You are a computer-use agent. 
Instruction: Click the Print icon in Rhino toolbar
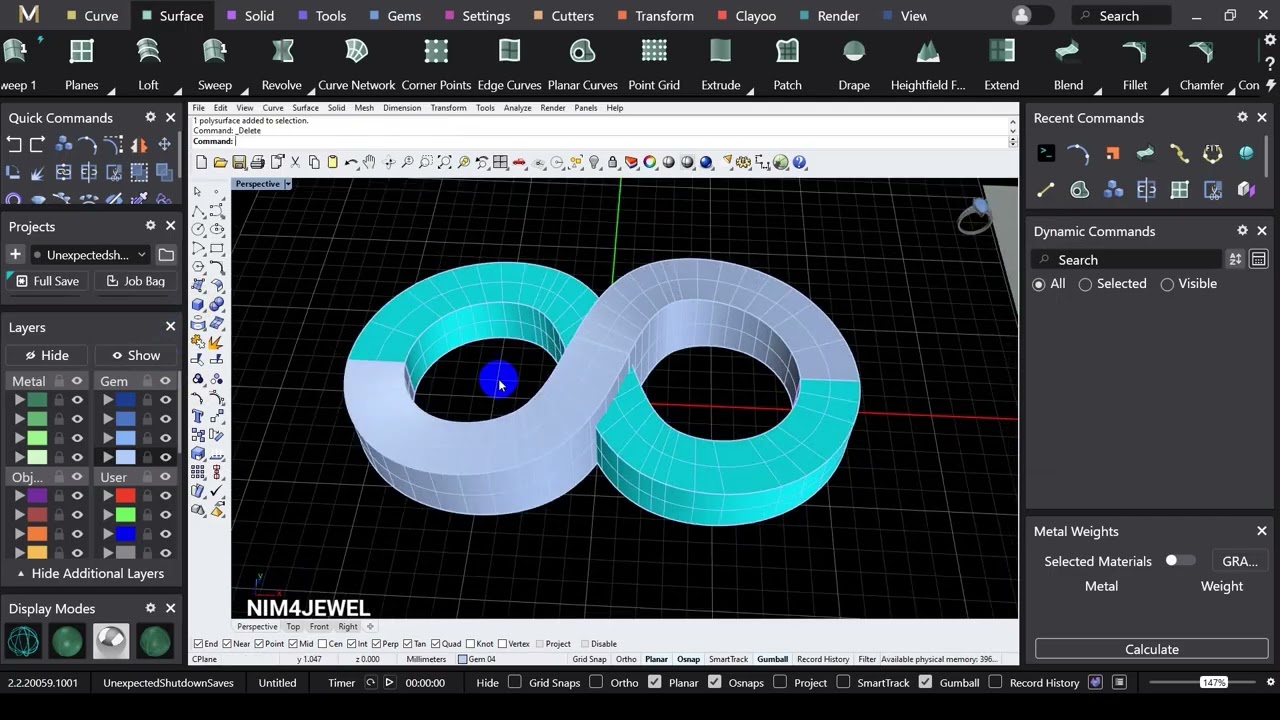pyautogui.click(x=258, y=162)
